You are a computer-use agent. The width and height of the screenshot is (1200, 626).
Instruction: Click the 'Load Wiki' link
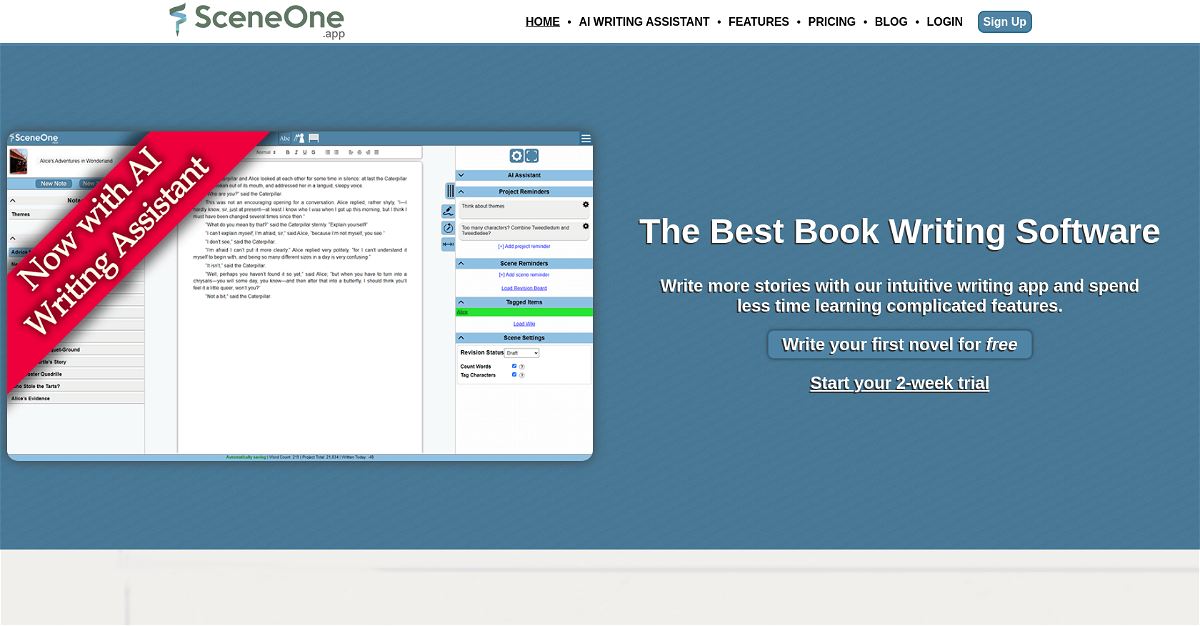pyautogui.click(x=524, y=324)
